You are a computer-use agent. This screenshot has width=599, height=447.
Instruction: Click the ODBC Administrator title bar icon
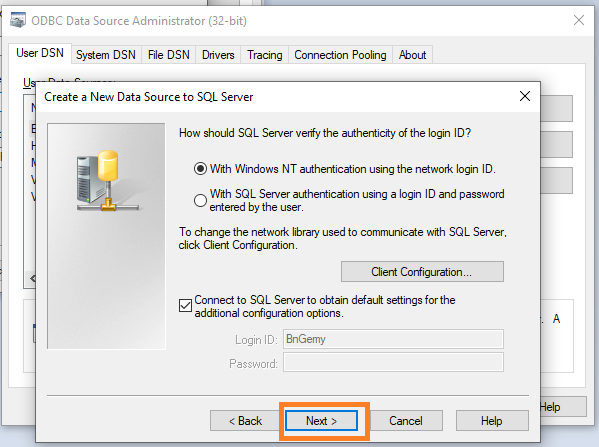coord(18,20)
